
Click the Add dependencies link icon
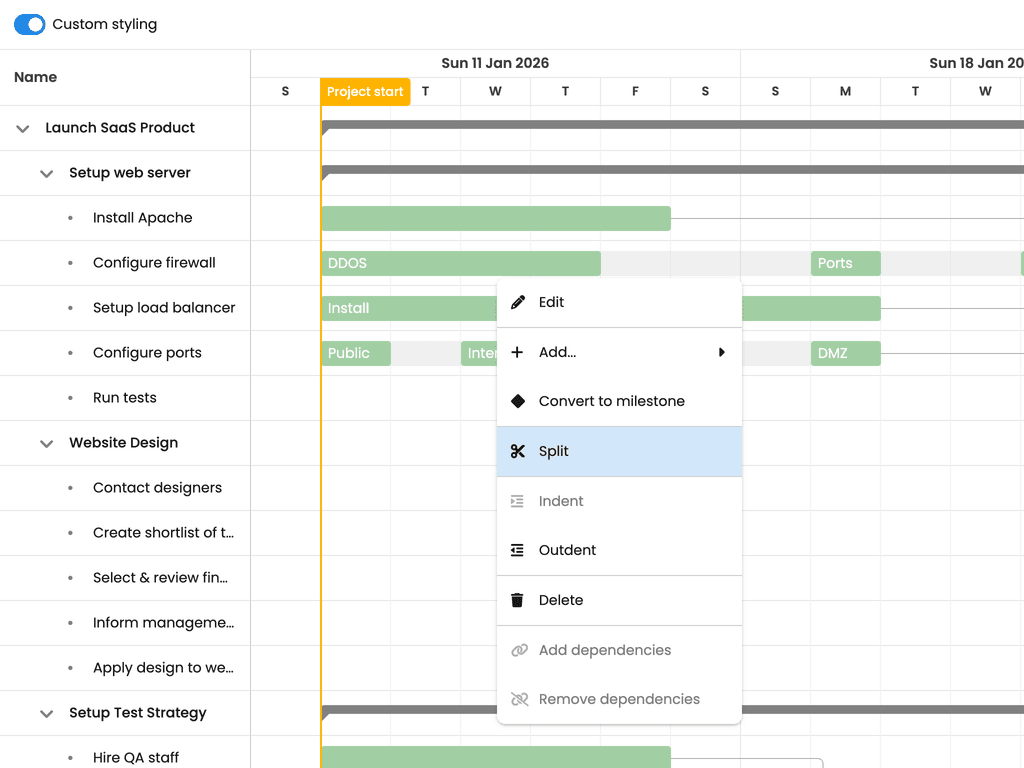point(519,650)
